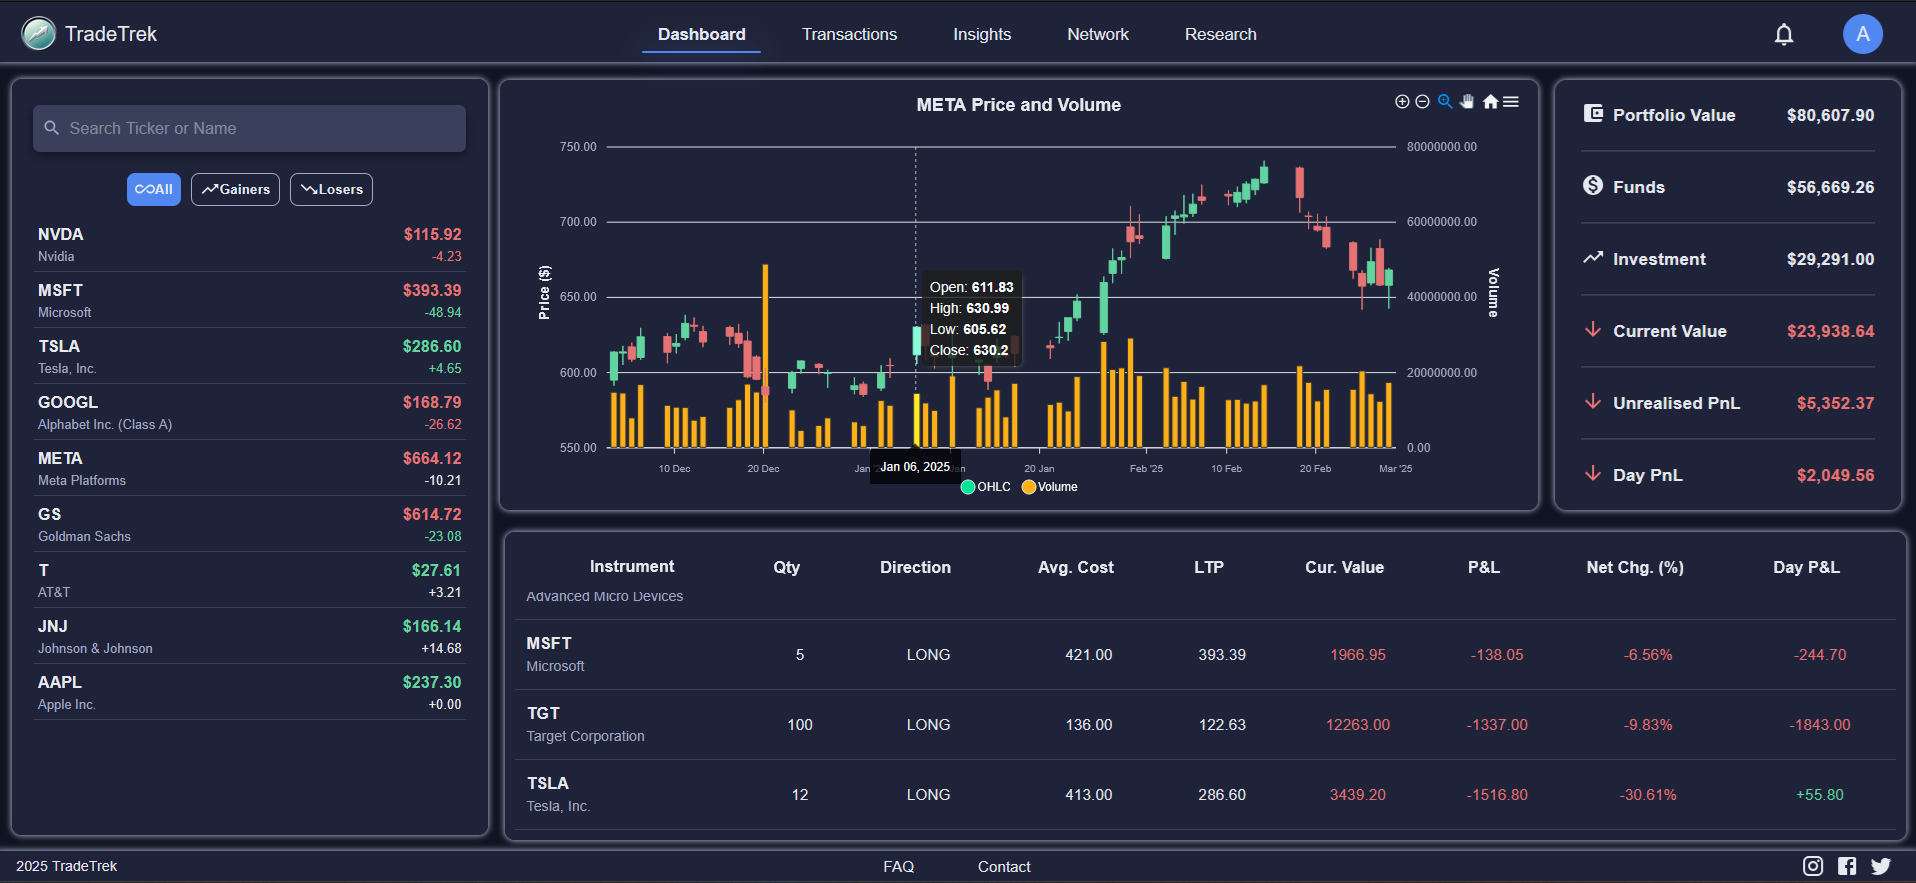The width and height of the screenshot is (1916, 883).
Task: Click the Direction column header
Action: point(915,567)
